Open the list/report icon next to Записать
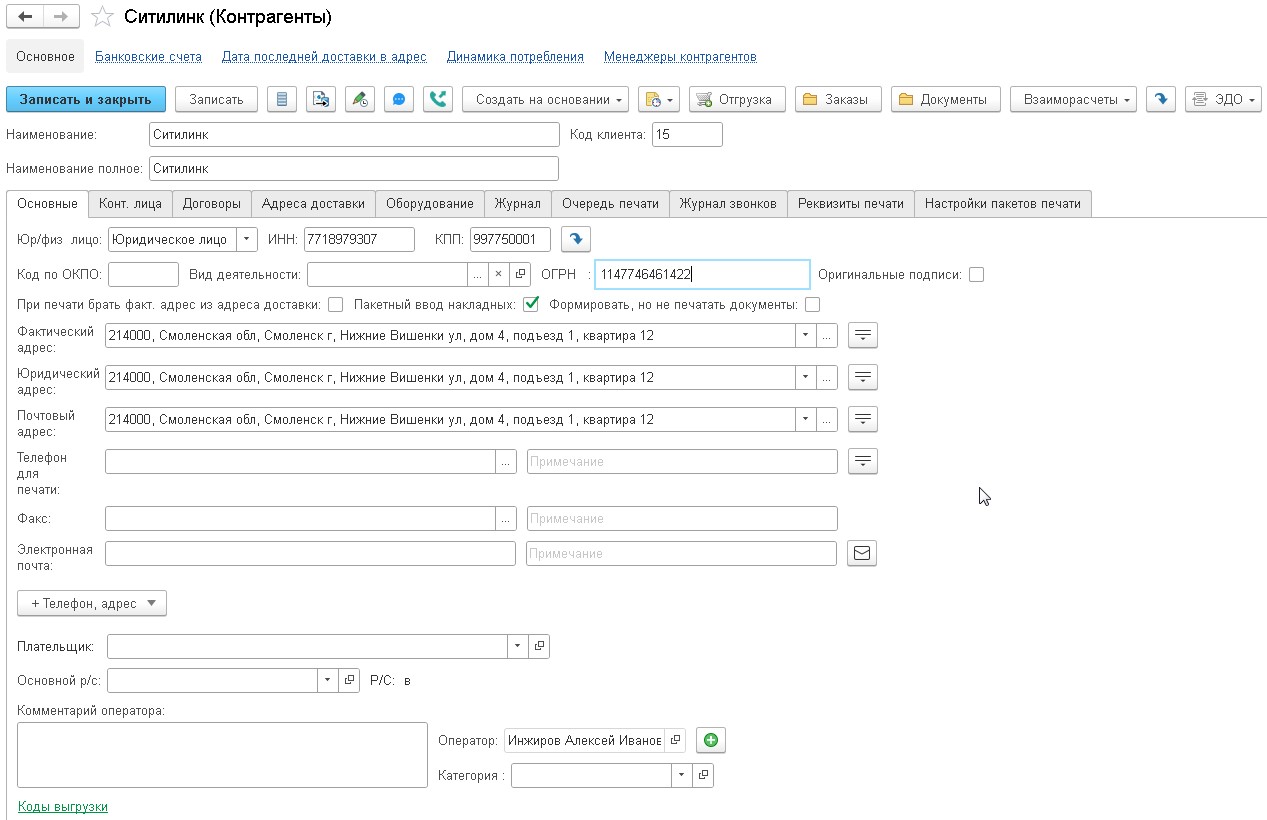This screenshot has height=820, width=1267. click(x=282, y=99)
